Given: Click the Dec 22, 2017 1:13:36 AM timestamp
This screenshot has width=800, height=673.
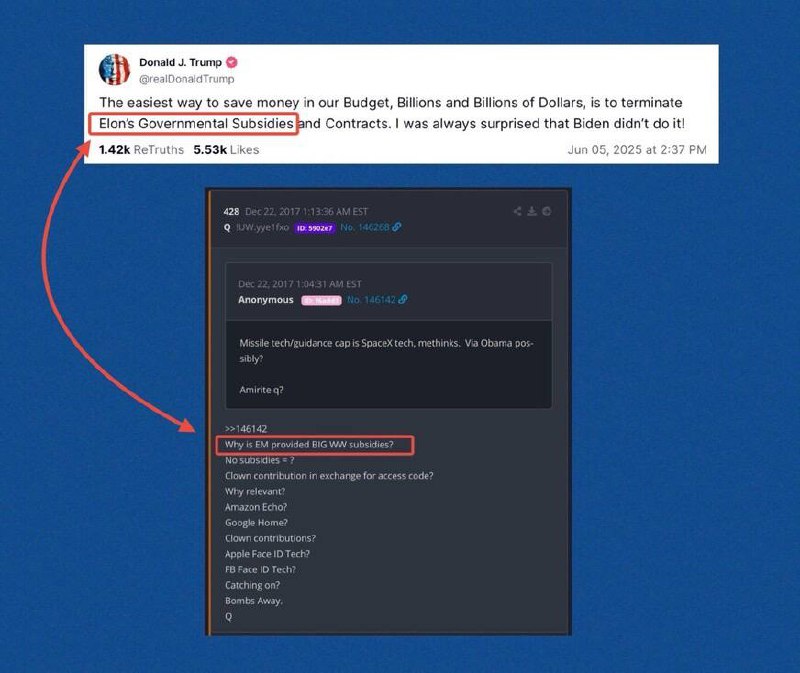Looking at the screenshot, I should pyautogui.click(x=306, y=211).
